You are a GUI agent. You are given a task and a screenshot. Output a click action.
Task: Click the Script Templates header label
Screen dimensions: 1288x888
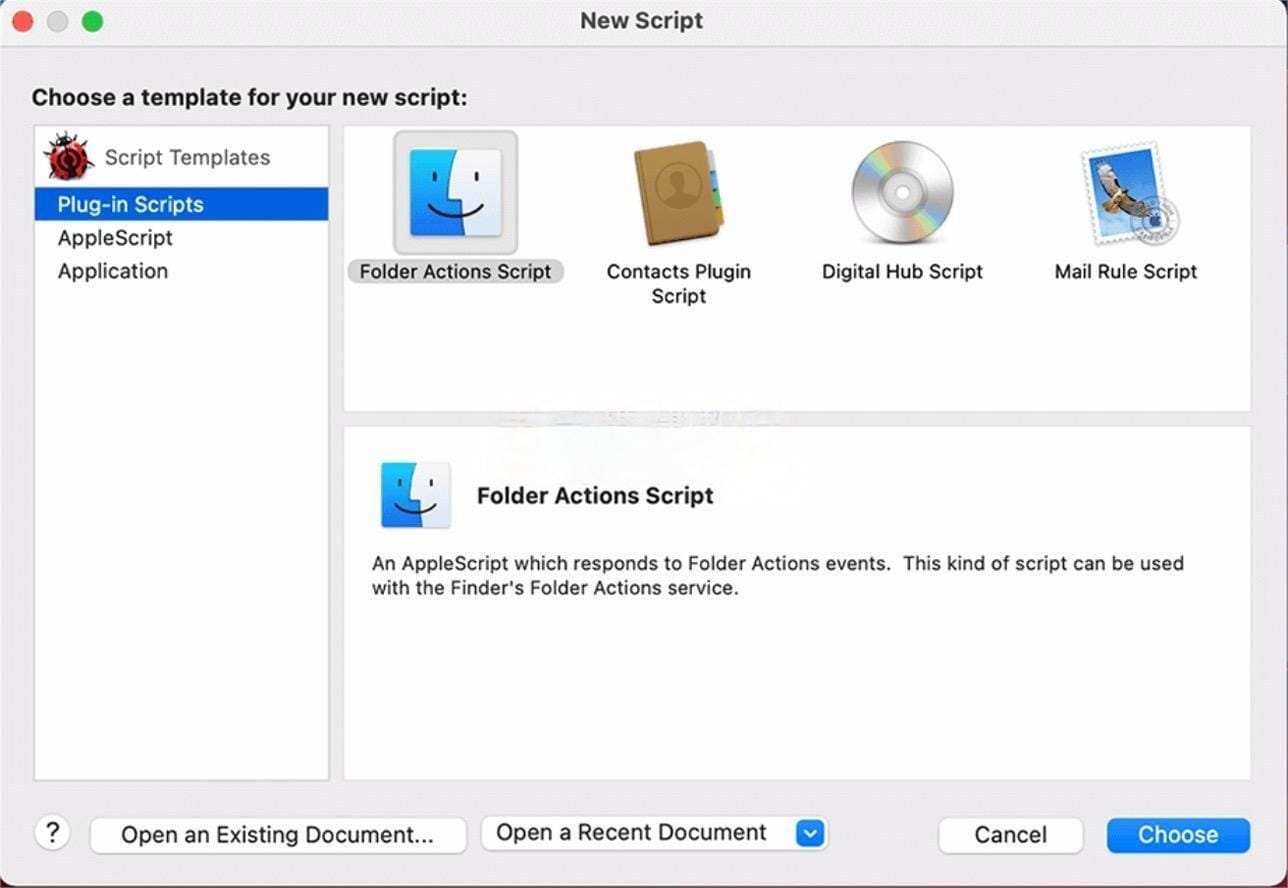187,157
